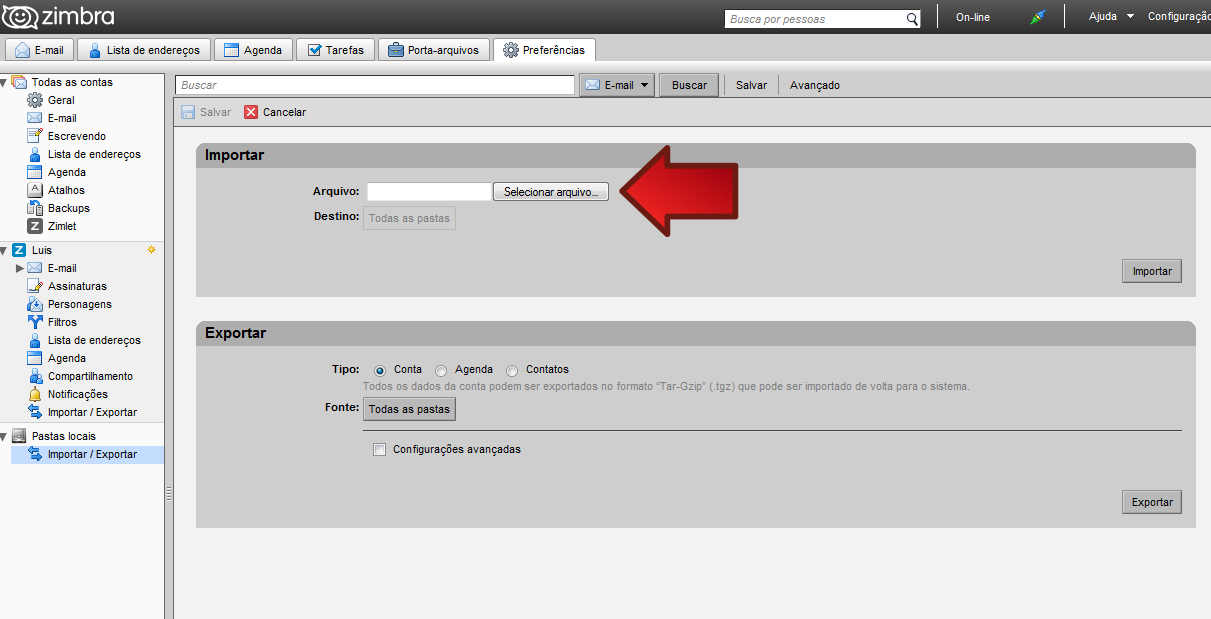
Task: Open Assinaturas via its pencil icon
Action: (35, 286)
